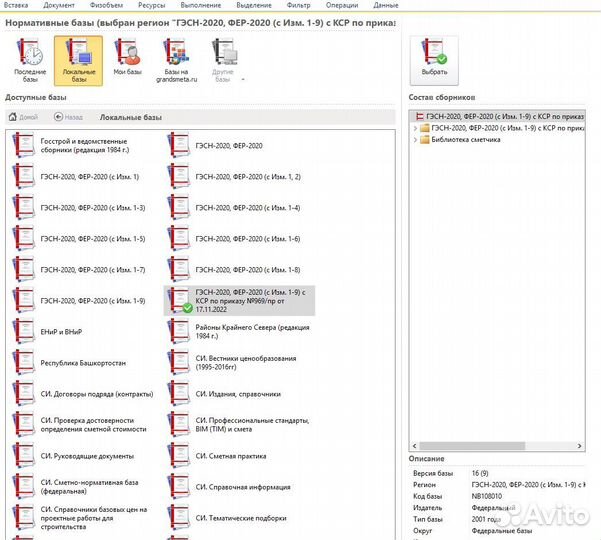Screen dimensions: 601x540
Task: Choose ГЭСН-2020, ФЕР-2020 (с Изм. 1-5)
Action: click(90, 239)
